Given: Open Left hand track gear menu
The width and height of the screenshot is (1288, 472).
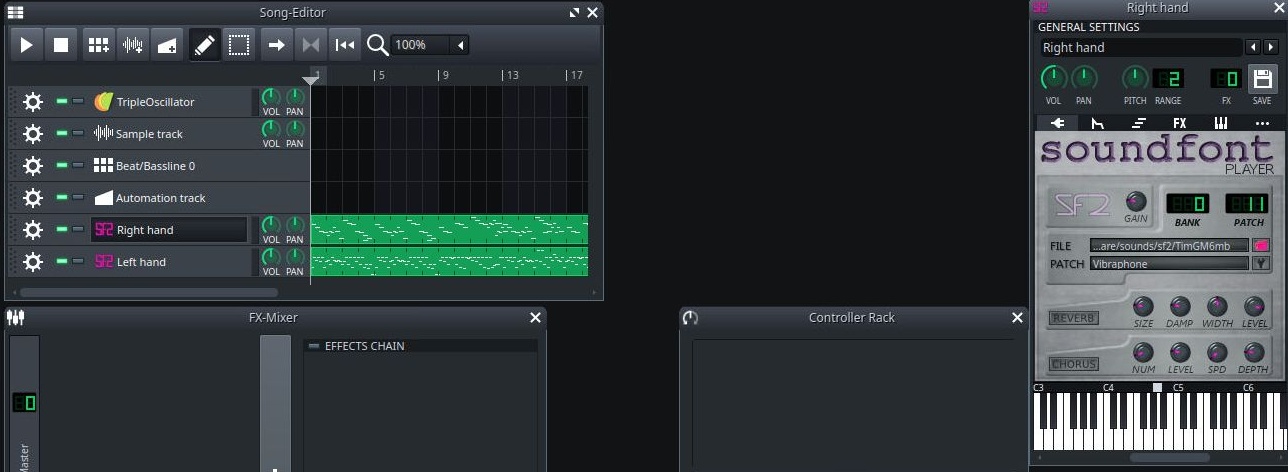Looking at the screenshot, I should click(x=33, y=262).
